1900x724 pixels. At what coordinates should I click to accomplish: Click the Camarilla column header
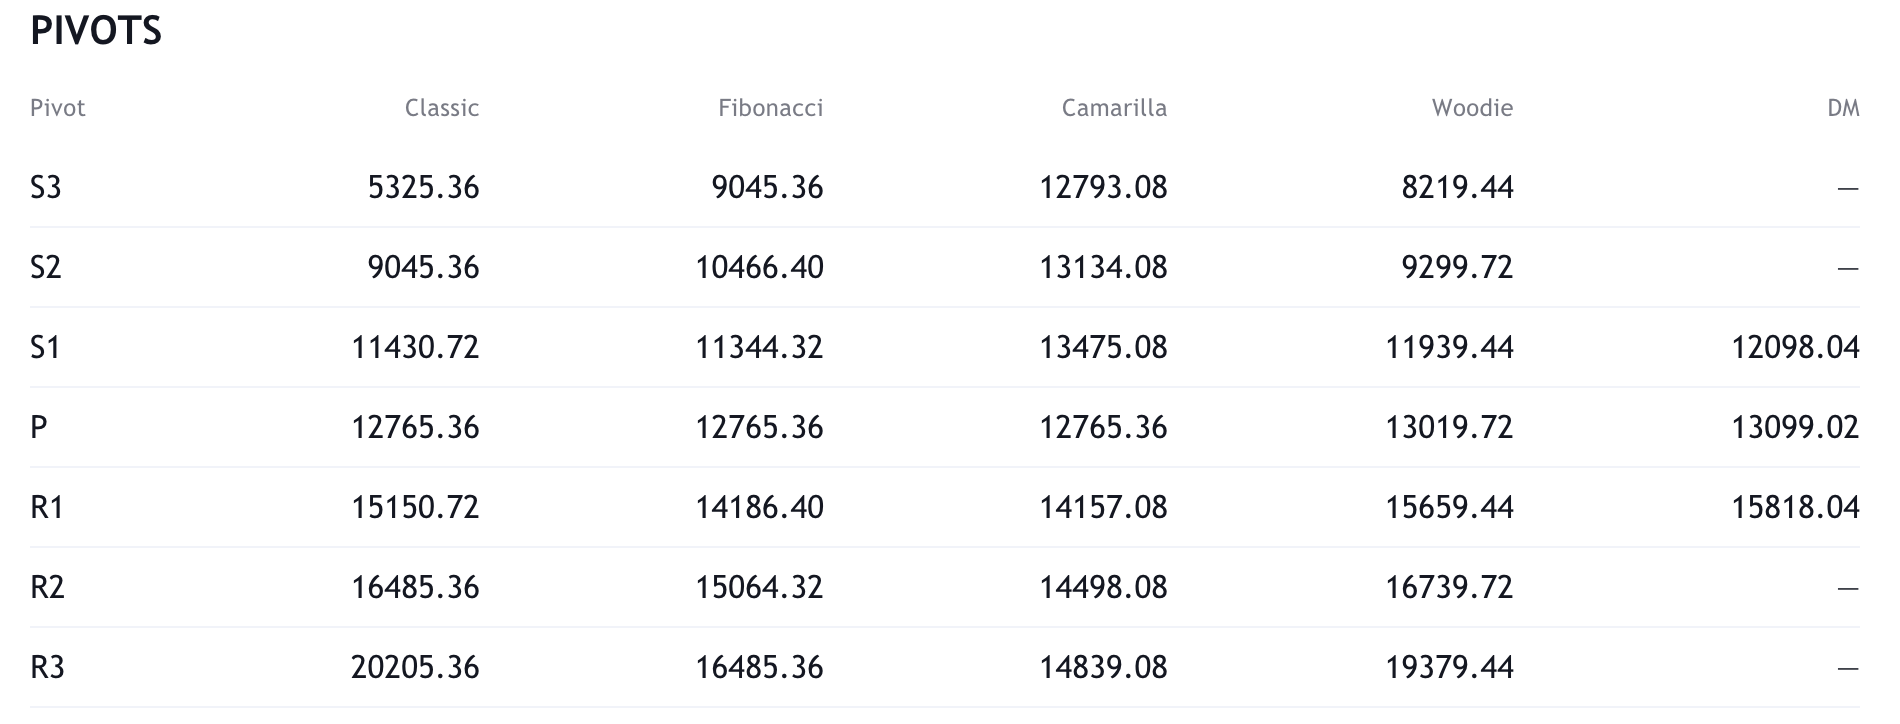coord(1114,108)
